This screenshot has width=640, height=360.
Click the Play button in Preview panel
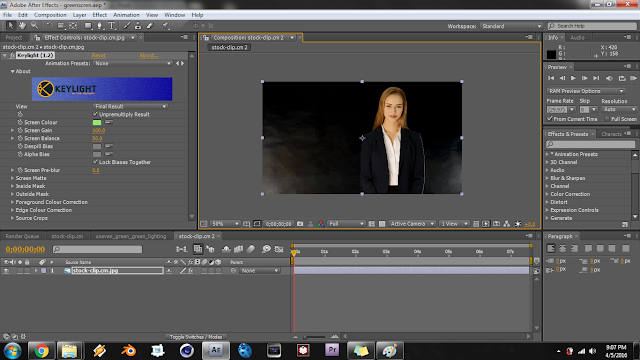573,78
